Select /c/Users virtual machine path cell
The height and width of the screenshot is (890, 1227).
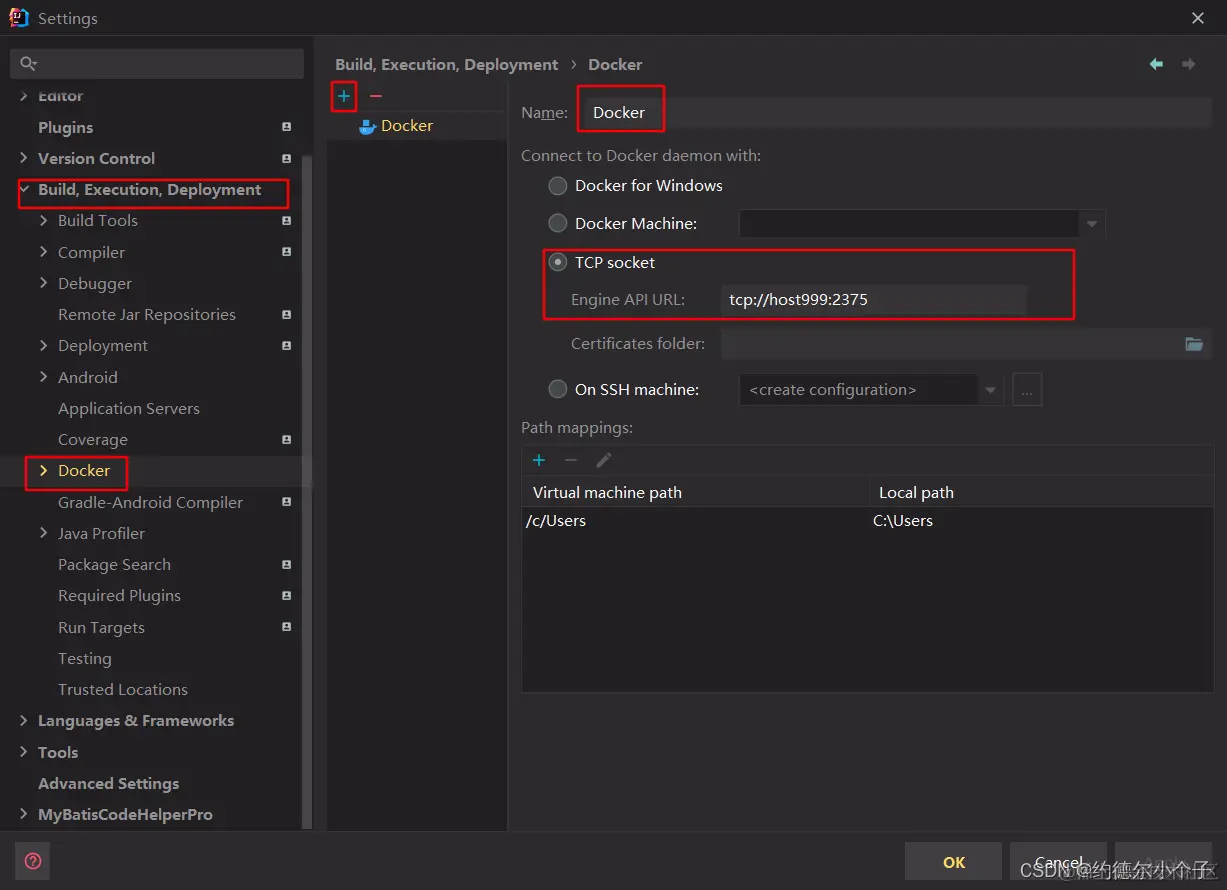(x=695, y=521)
